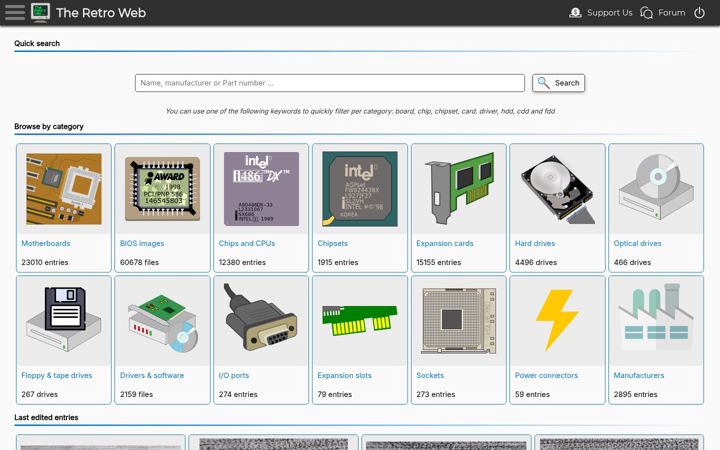Screen dimensions: 720x450
Task: Click '60678 files' text
Action: [x=139, y=263]
